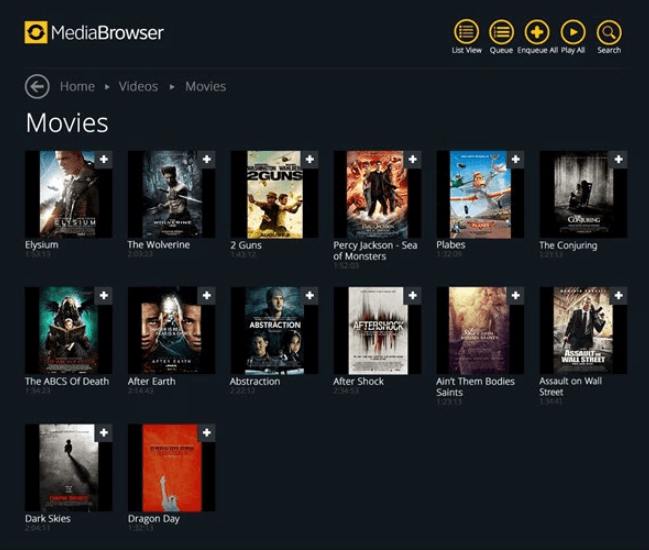Enqueue The ABCS Of Death via plus
Viewport: 649px width, 550px height.
point(103,295)
